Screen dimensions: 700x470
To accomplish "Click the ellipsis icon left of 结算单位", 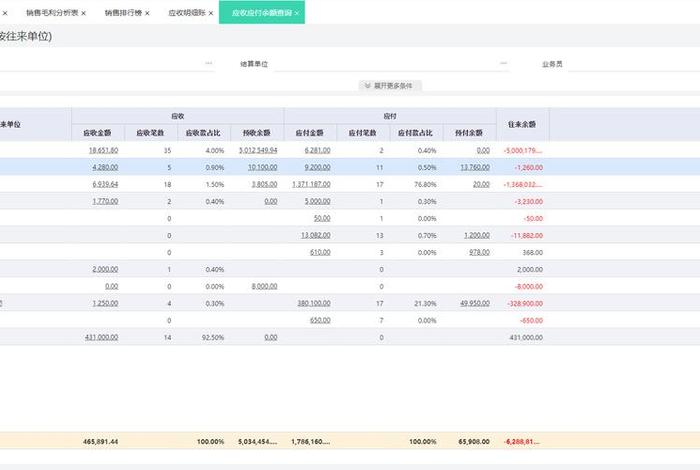I will (208, 63).
